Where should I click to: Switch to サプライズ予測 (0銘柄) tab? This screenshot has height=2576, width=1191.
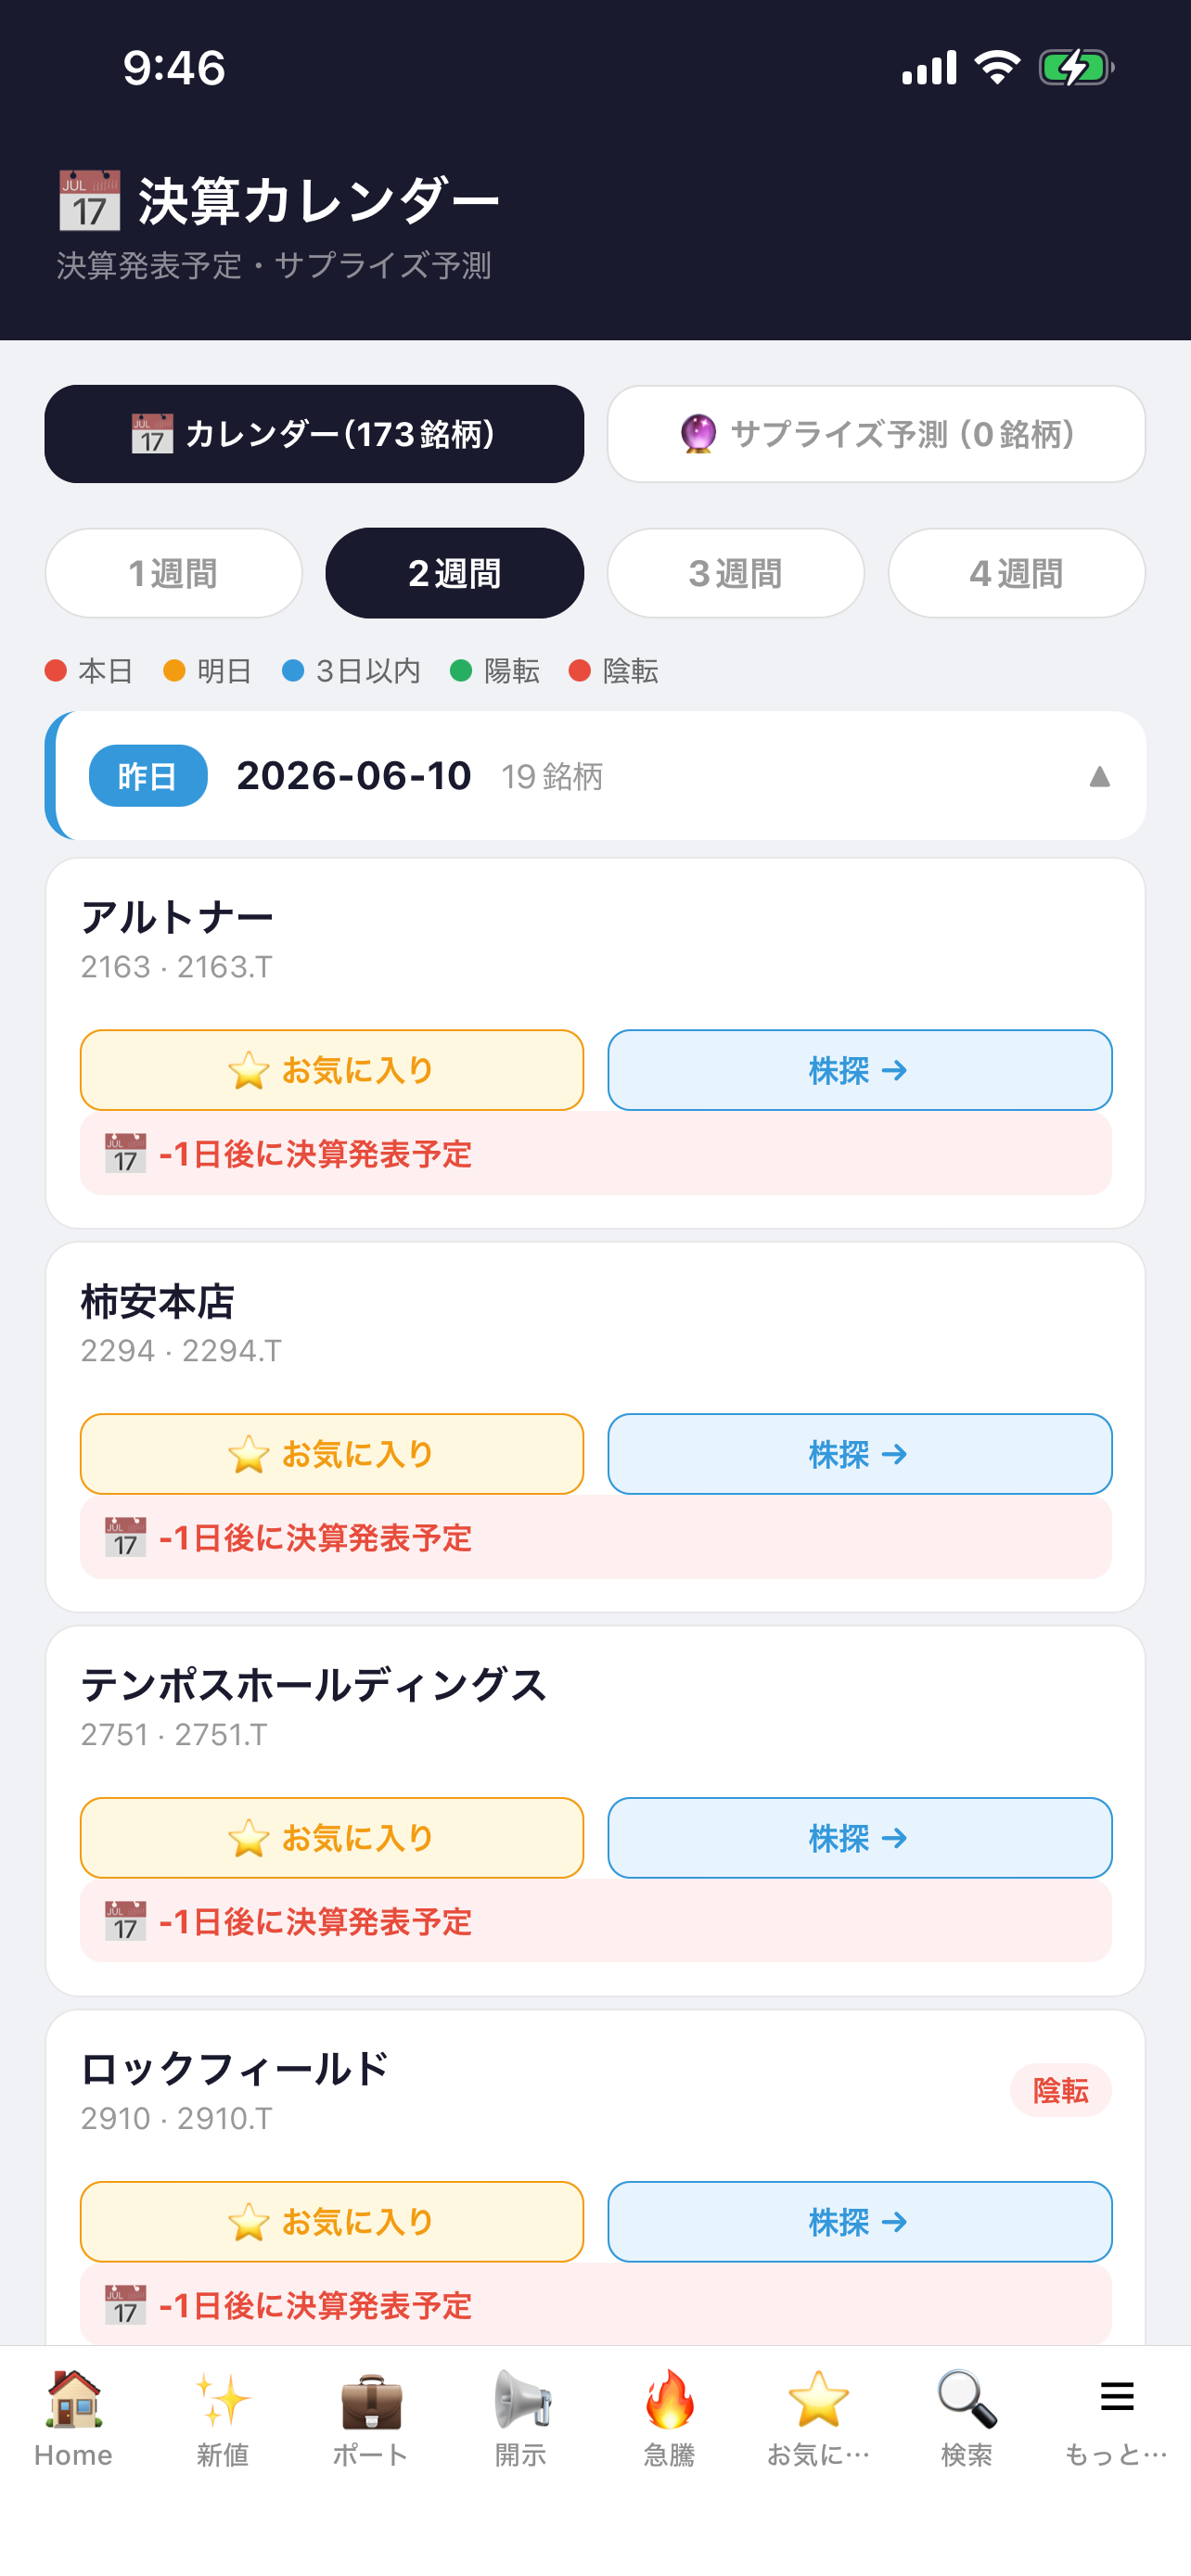point(876,434)
